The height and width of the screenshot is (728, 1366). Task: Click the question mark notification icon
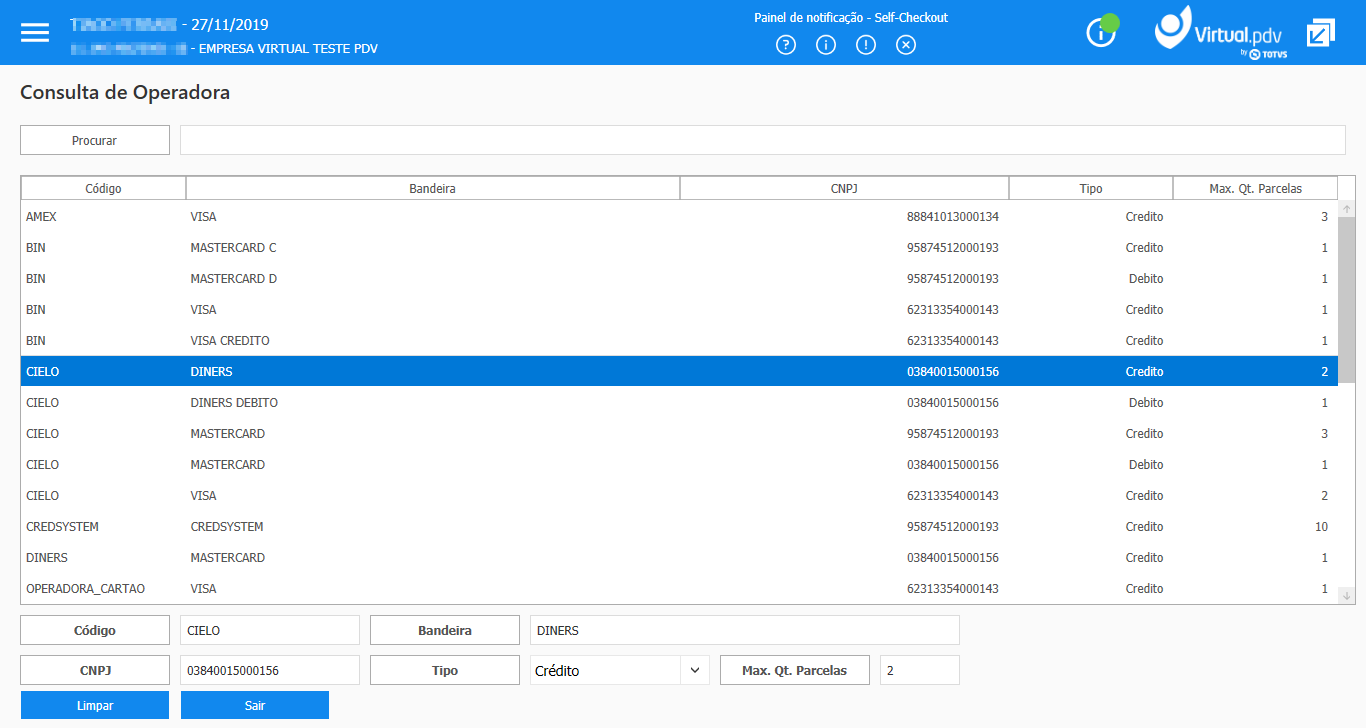tap(786, 45)
